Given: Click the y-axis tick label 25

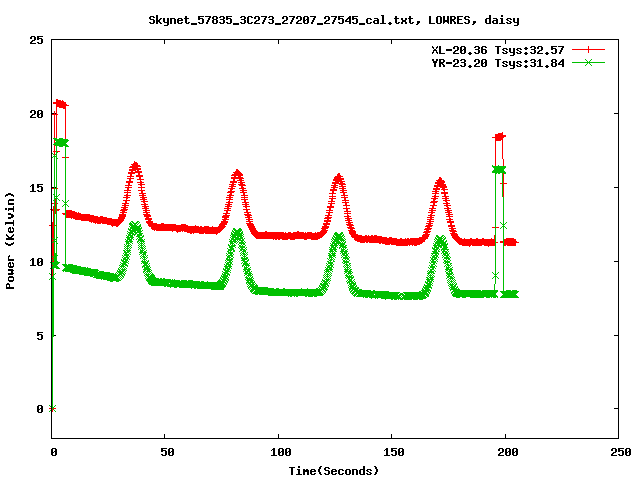Looking at the screenshot, I should 36,40.
